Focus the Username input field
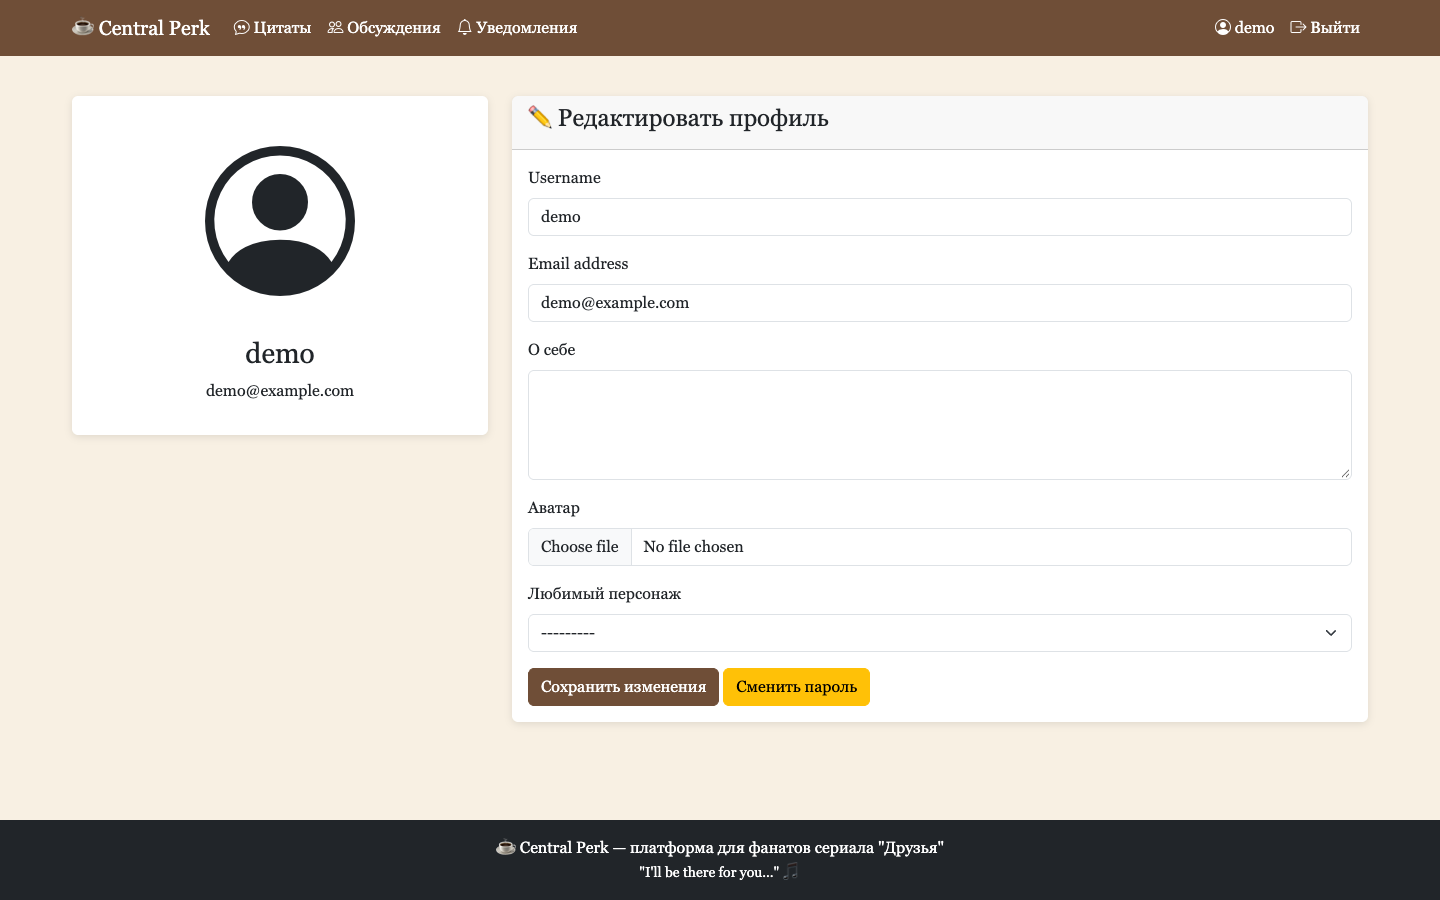The width and height of the screenshot is (1440, 900). [940, 217]
